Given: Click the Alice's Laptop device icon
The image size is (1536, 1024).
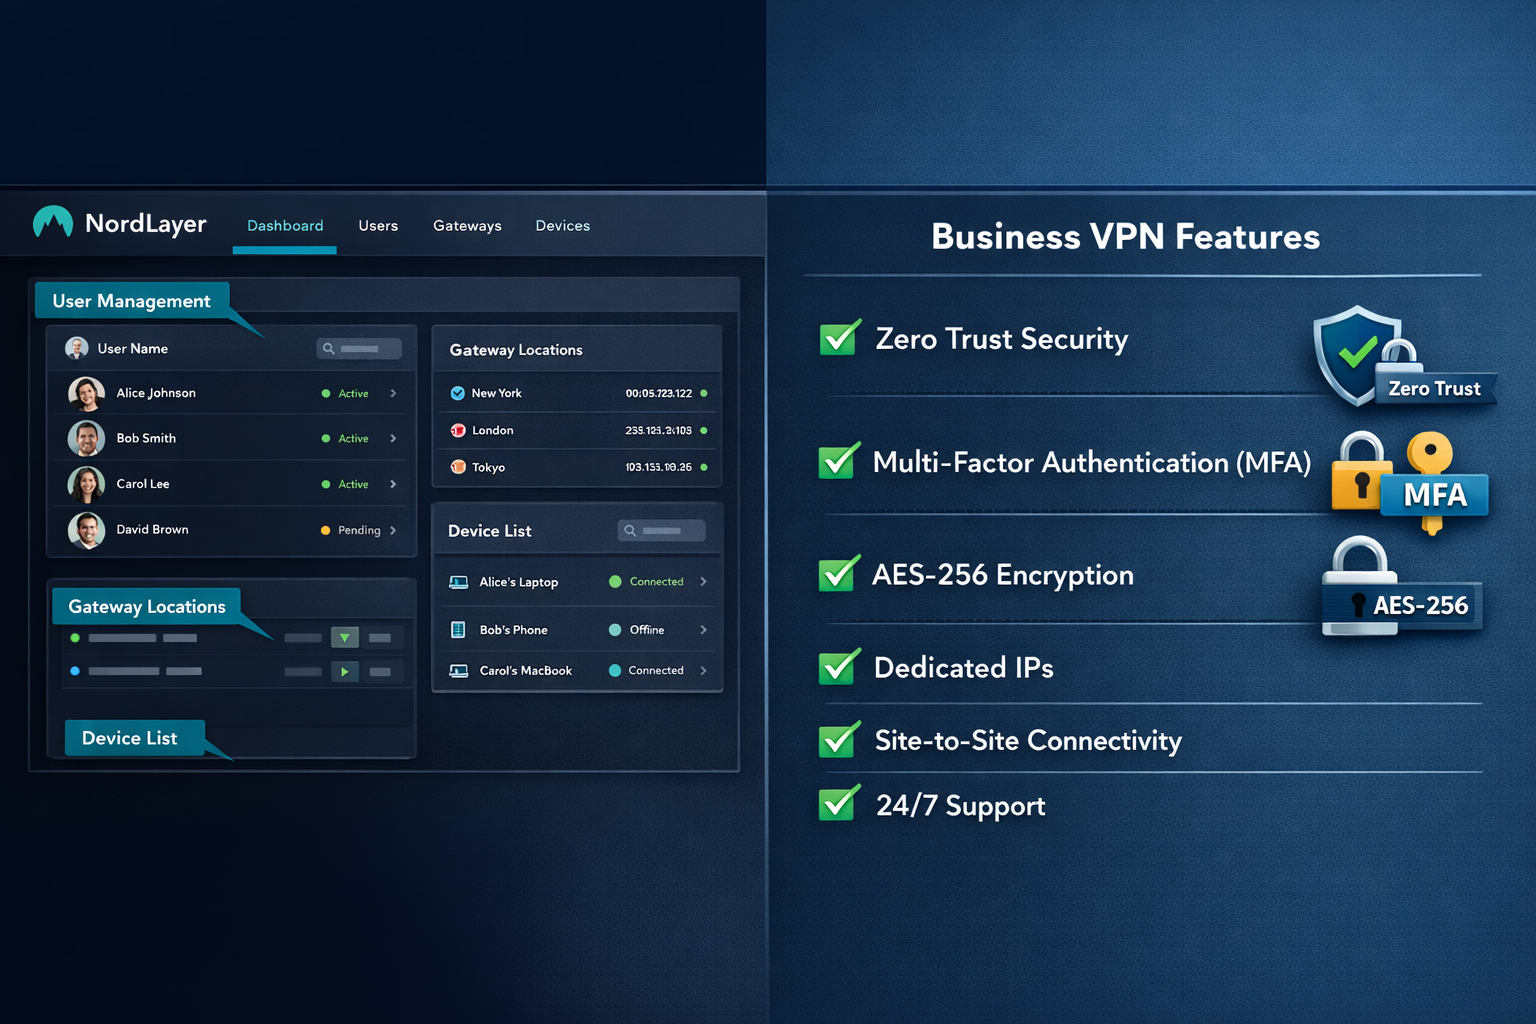Looking at the screenshot, I should tap(458, 582).
